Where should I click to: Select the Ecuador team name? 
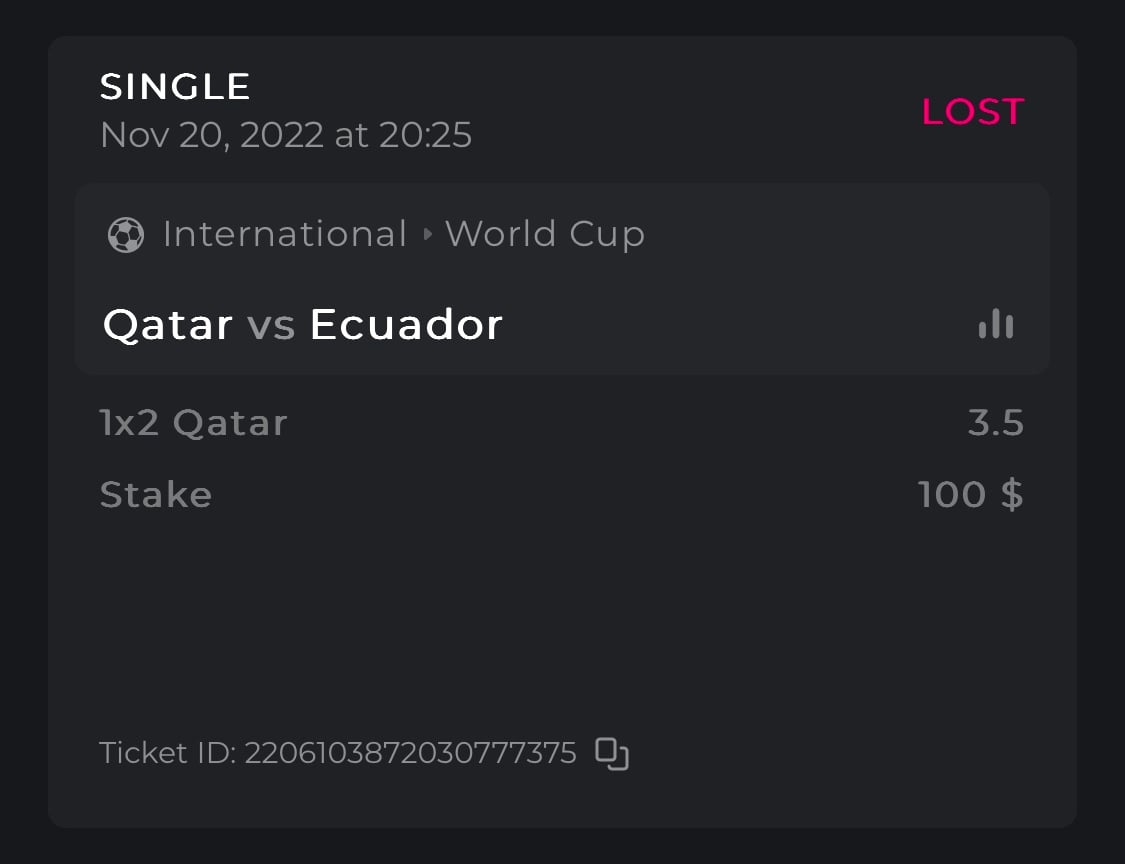[406, 325]
